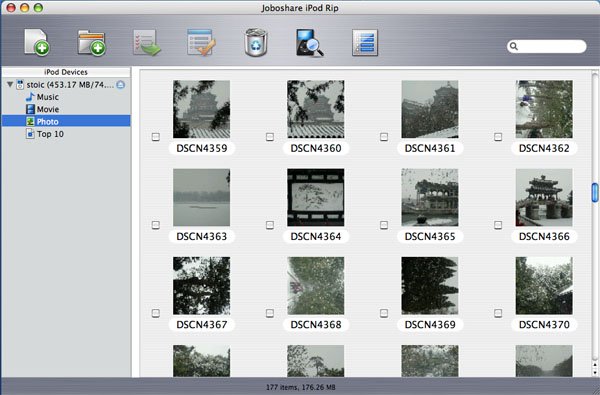Click the DSCN4366 file name label

[544, 237]
